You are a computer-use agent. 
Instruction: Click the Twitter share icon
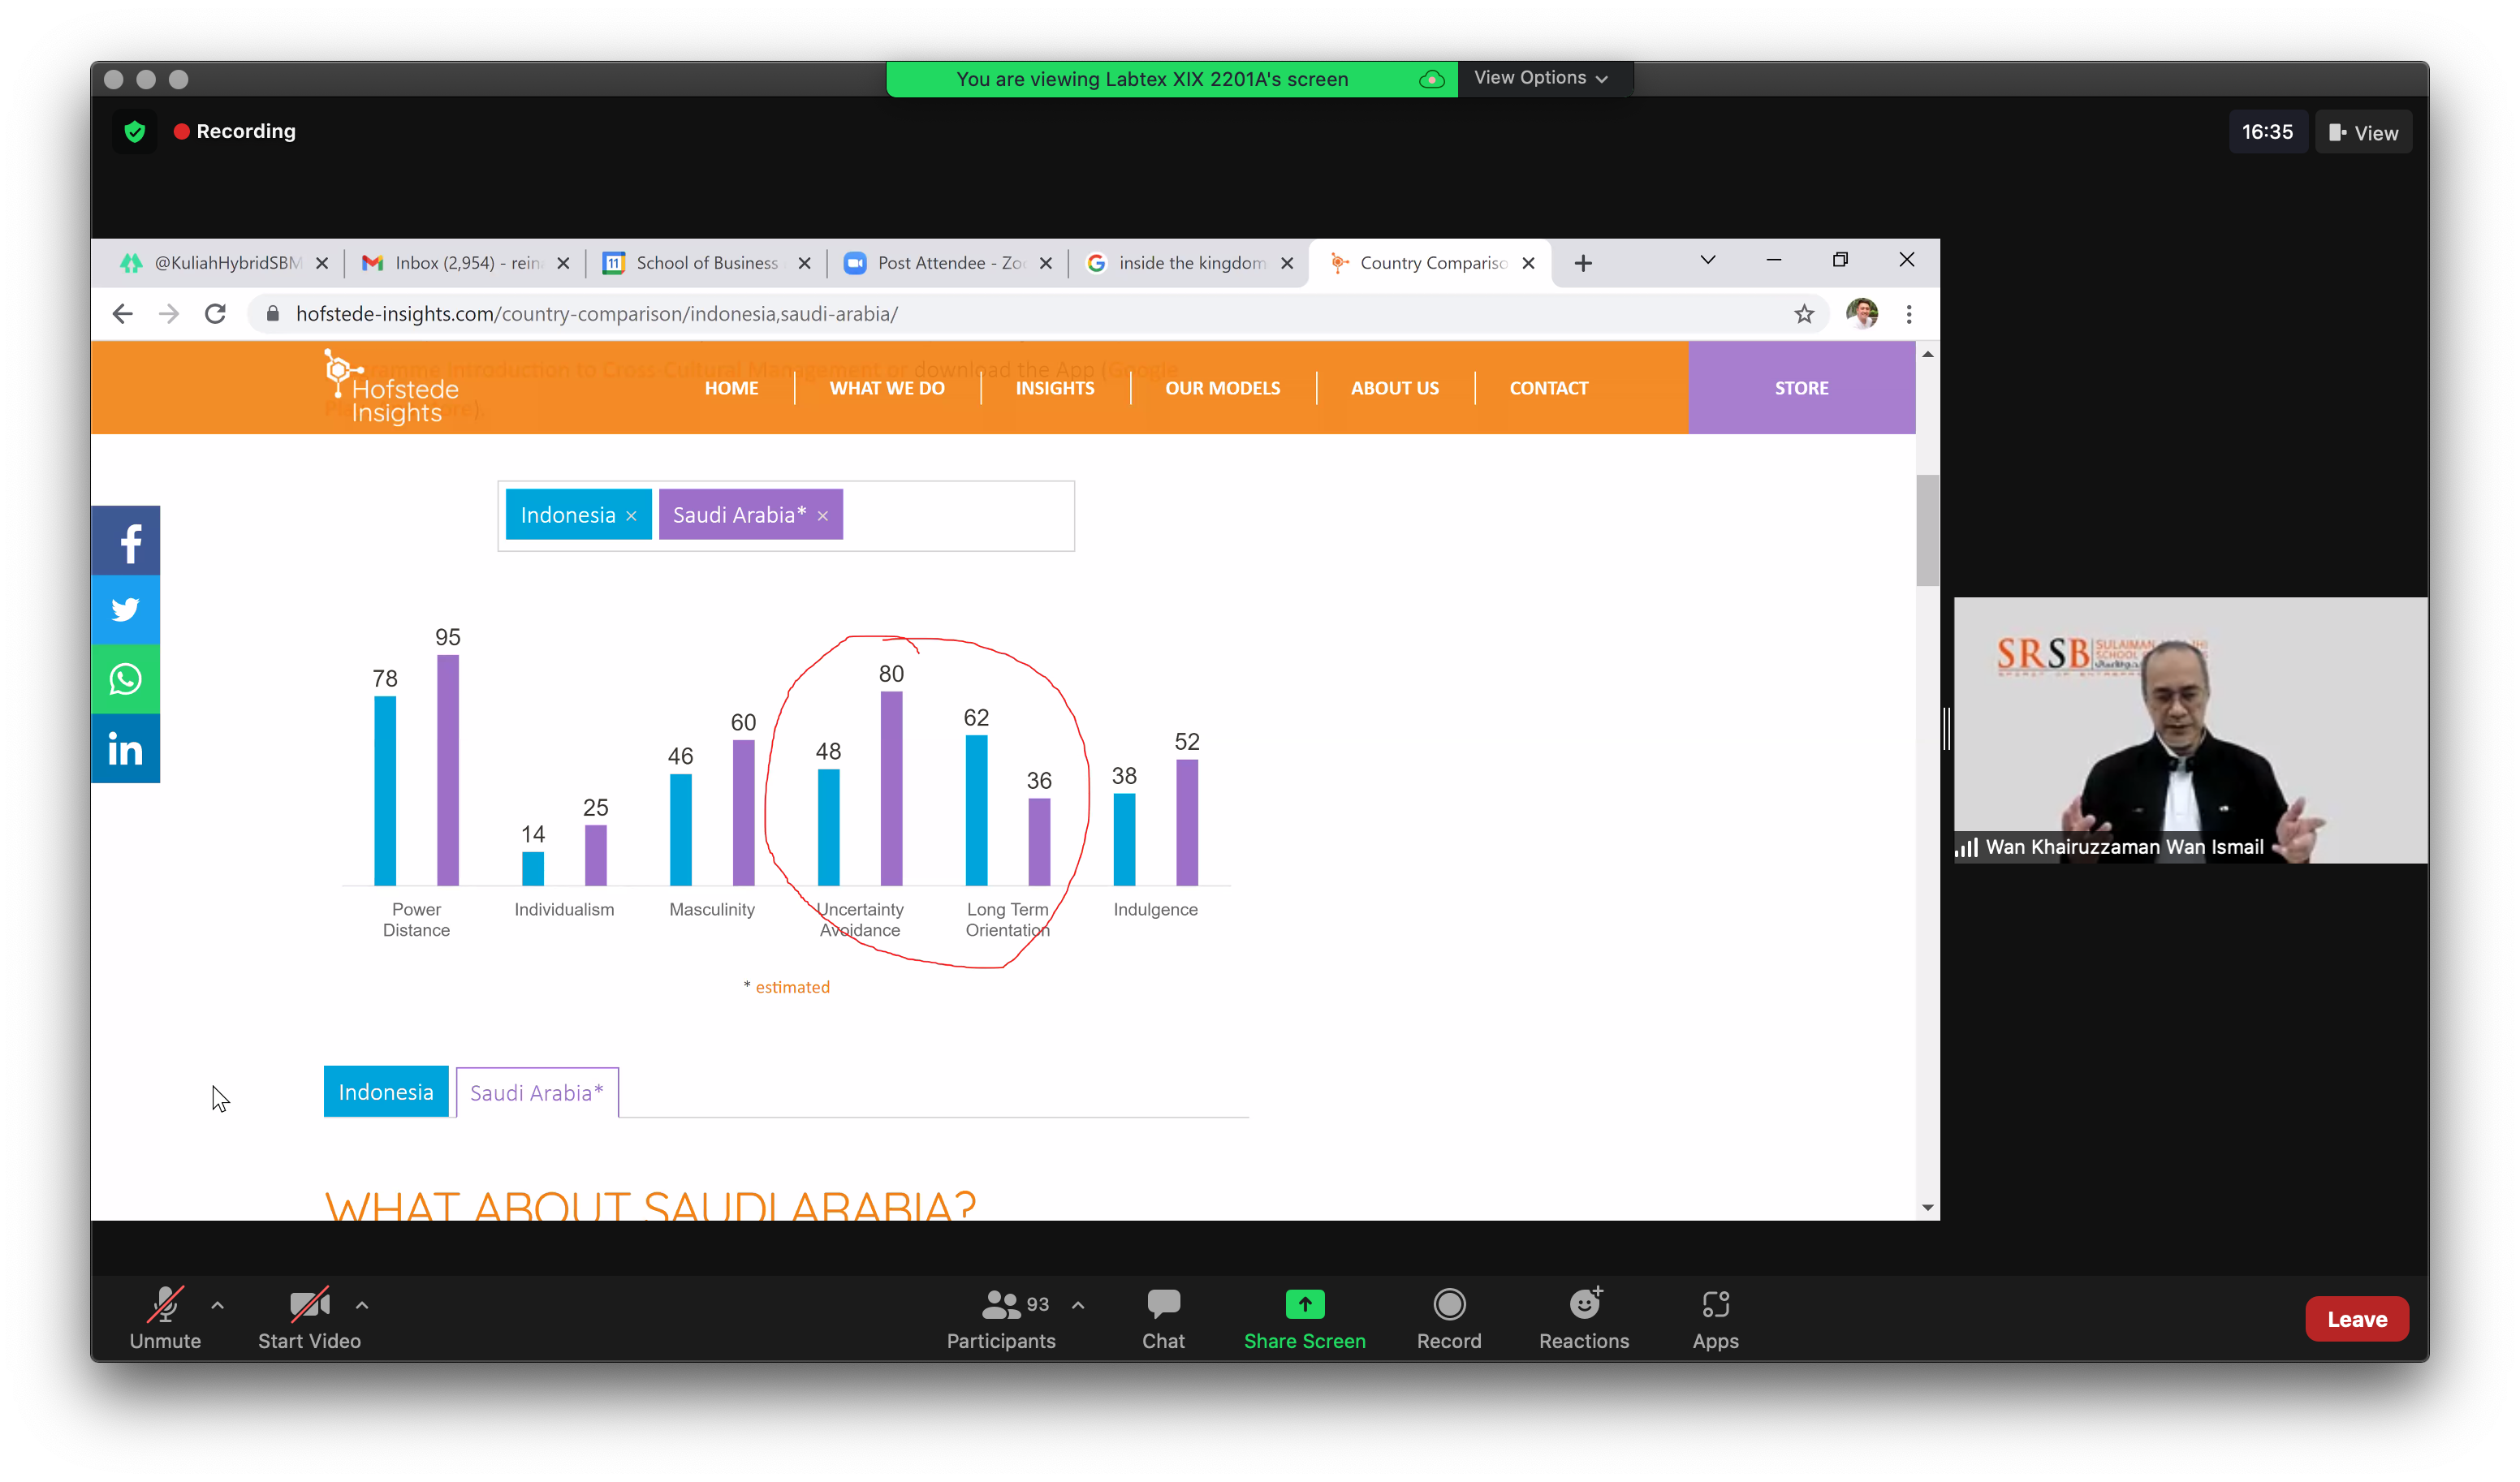pos(126,610)
